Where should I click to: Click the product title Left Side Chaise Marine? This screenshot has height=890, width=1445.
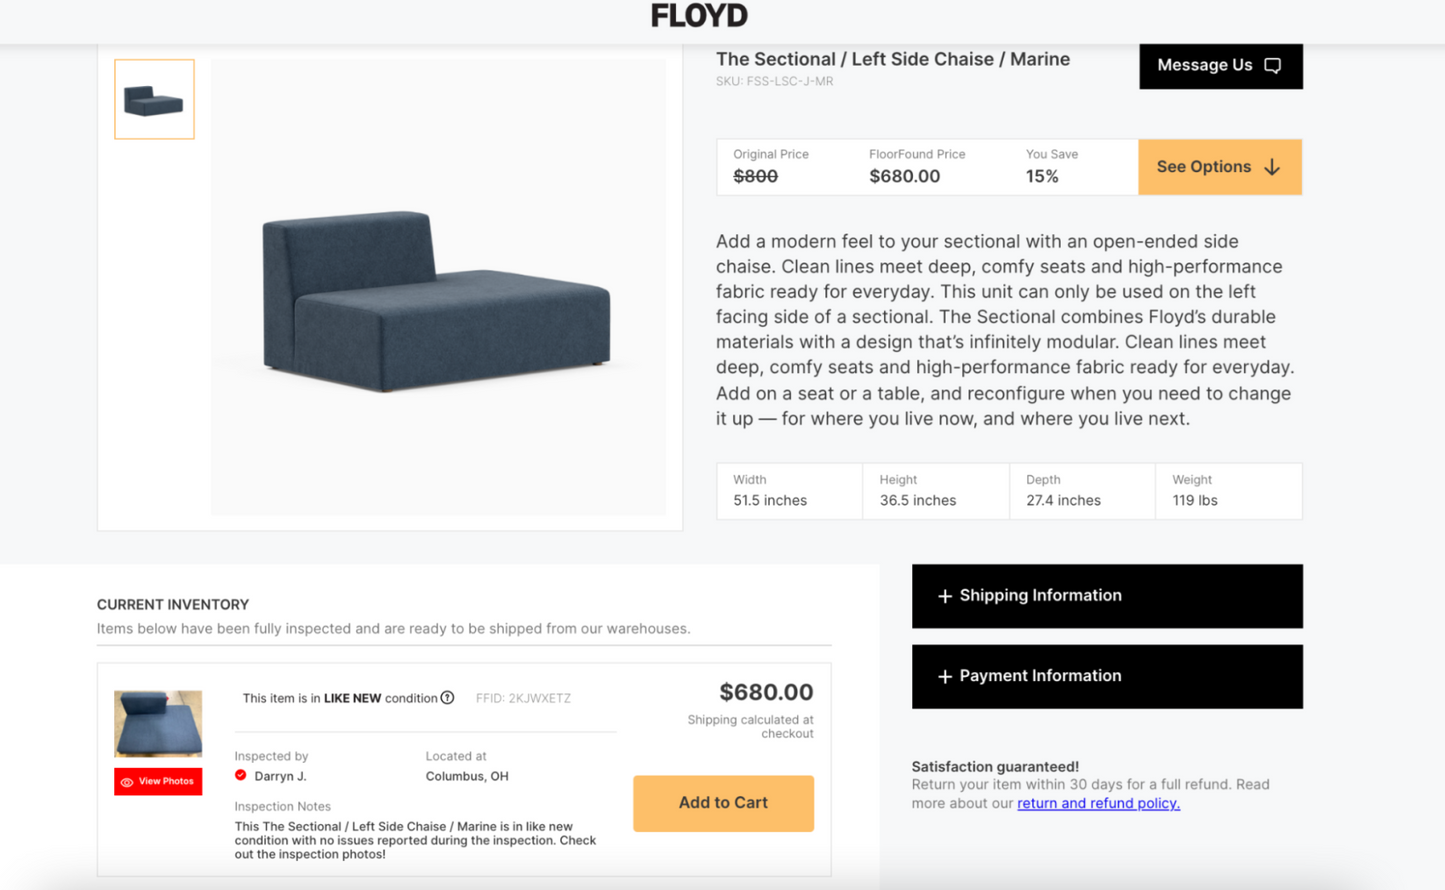tap(893, 59)
